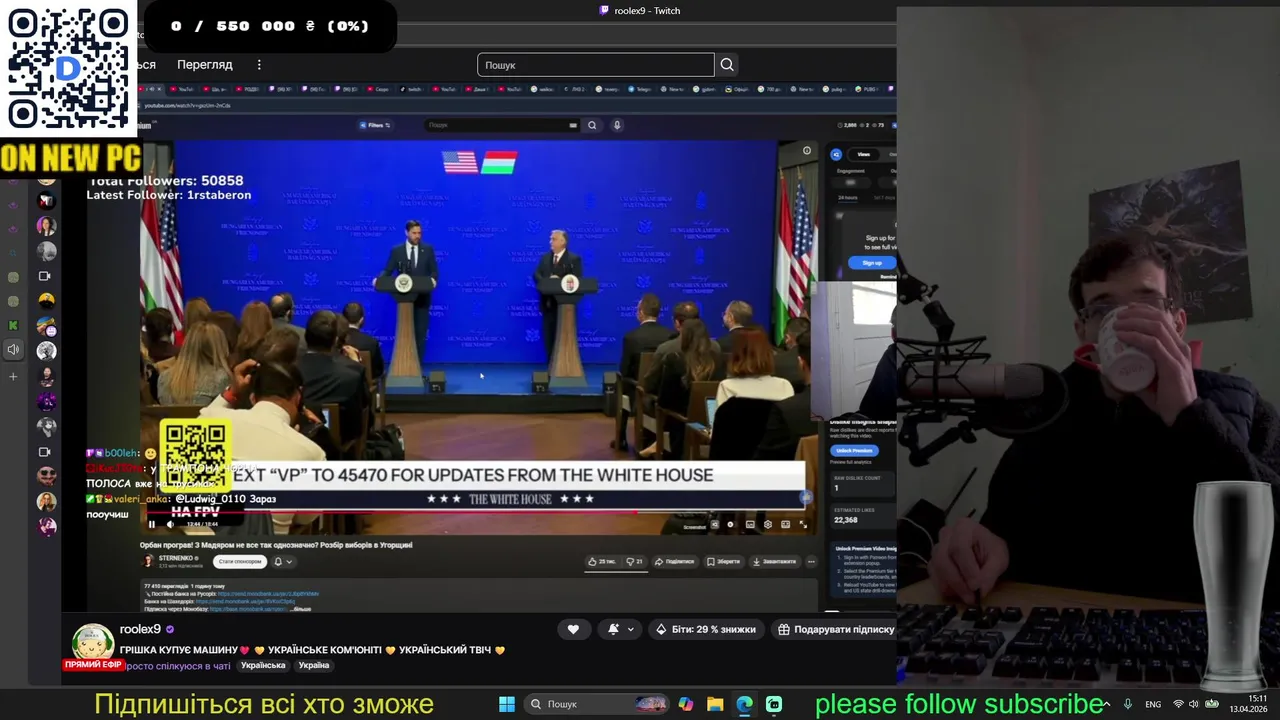Open the Перегляд tab in Twitch header
Image resolution: width=1280 pixels, height=720 pixels.
click(205, 65)
